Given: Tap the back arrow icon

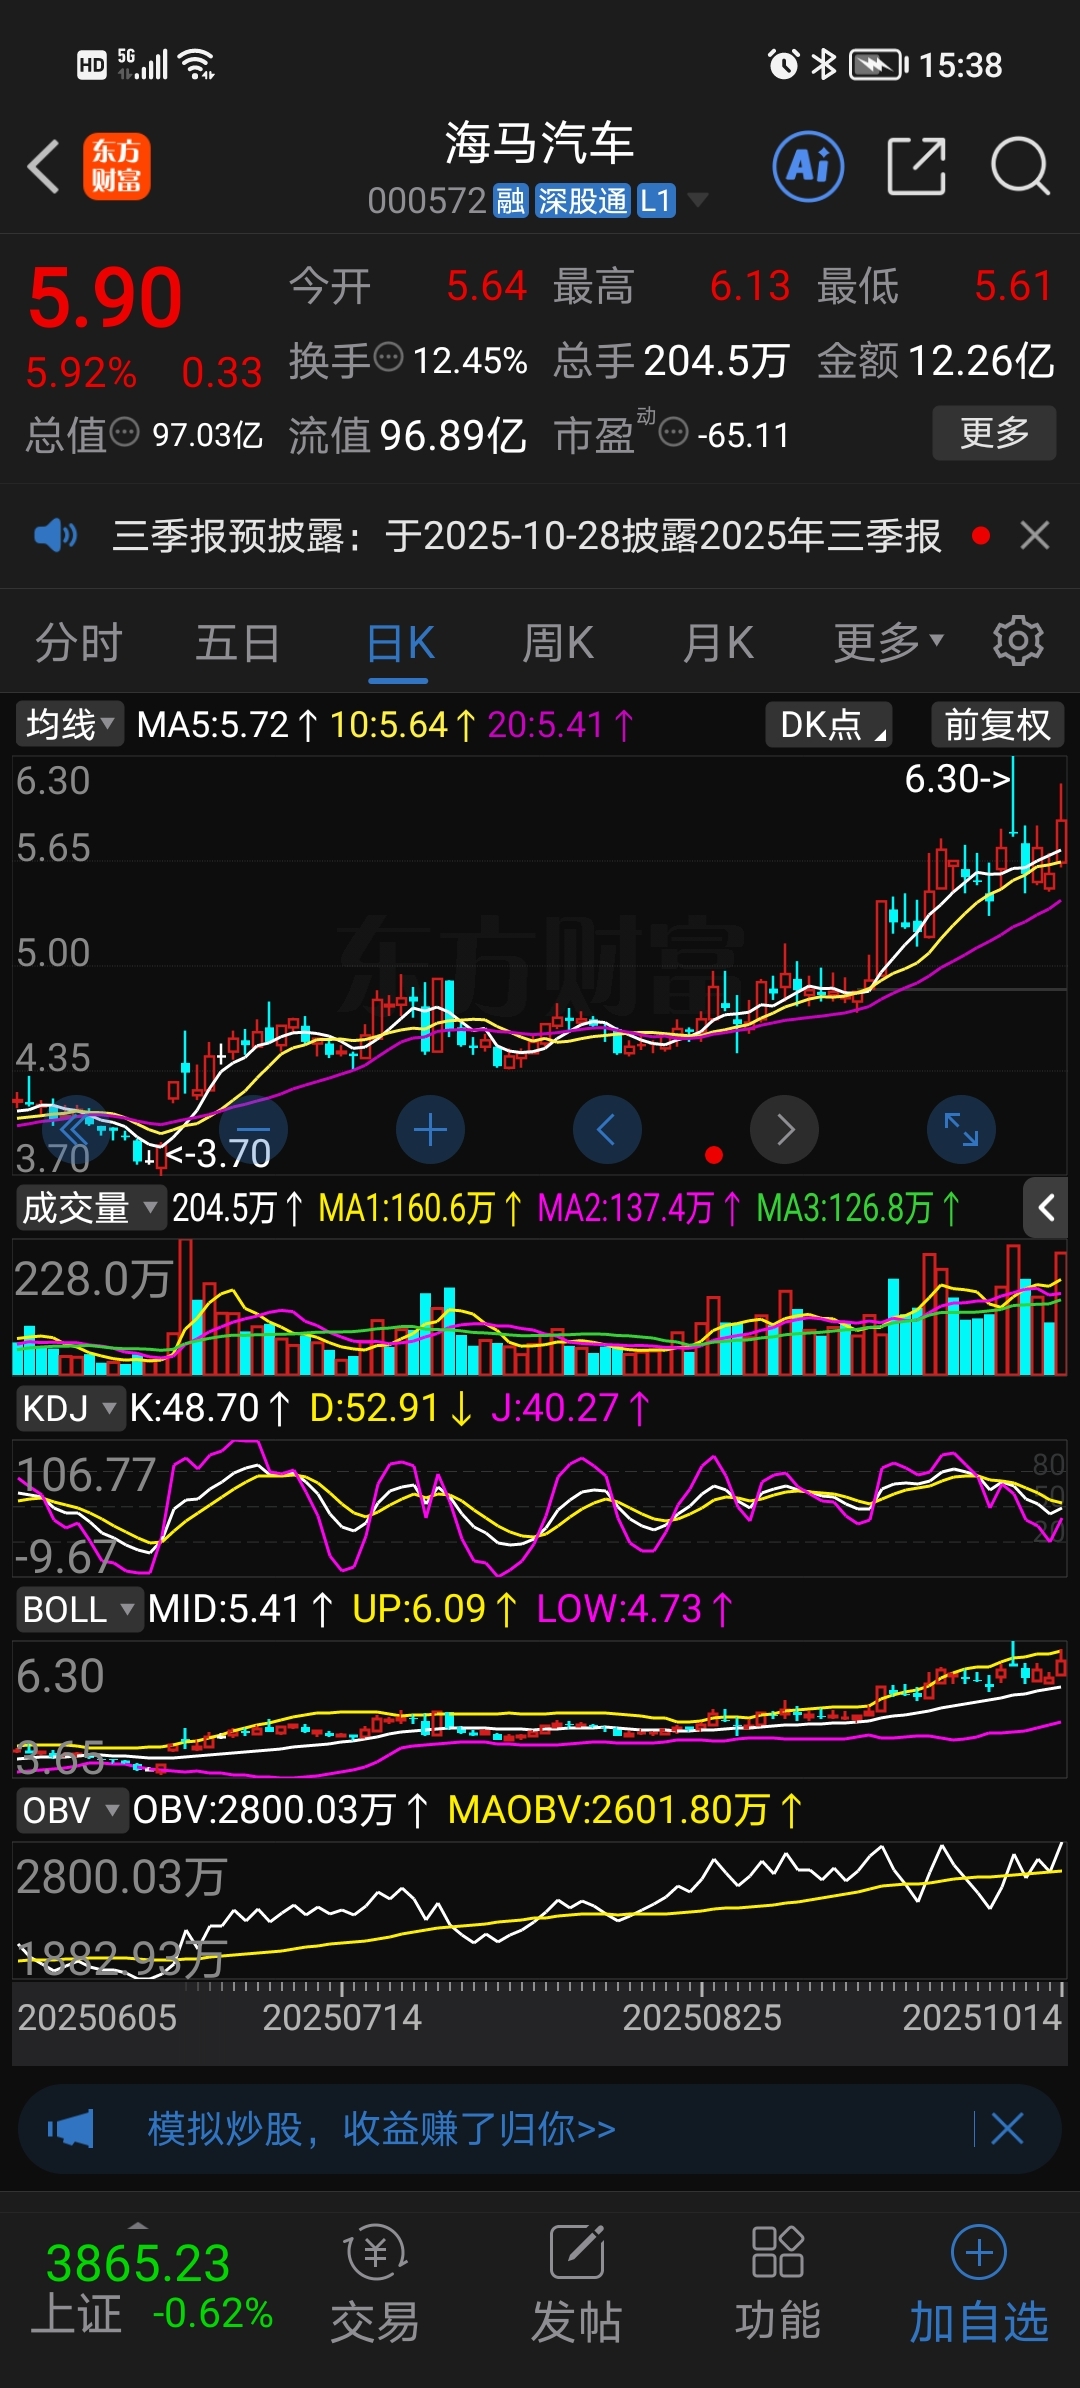Looking at the screenshot, I should tap(44, 166).
